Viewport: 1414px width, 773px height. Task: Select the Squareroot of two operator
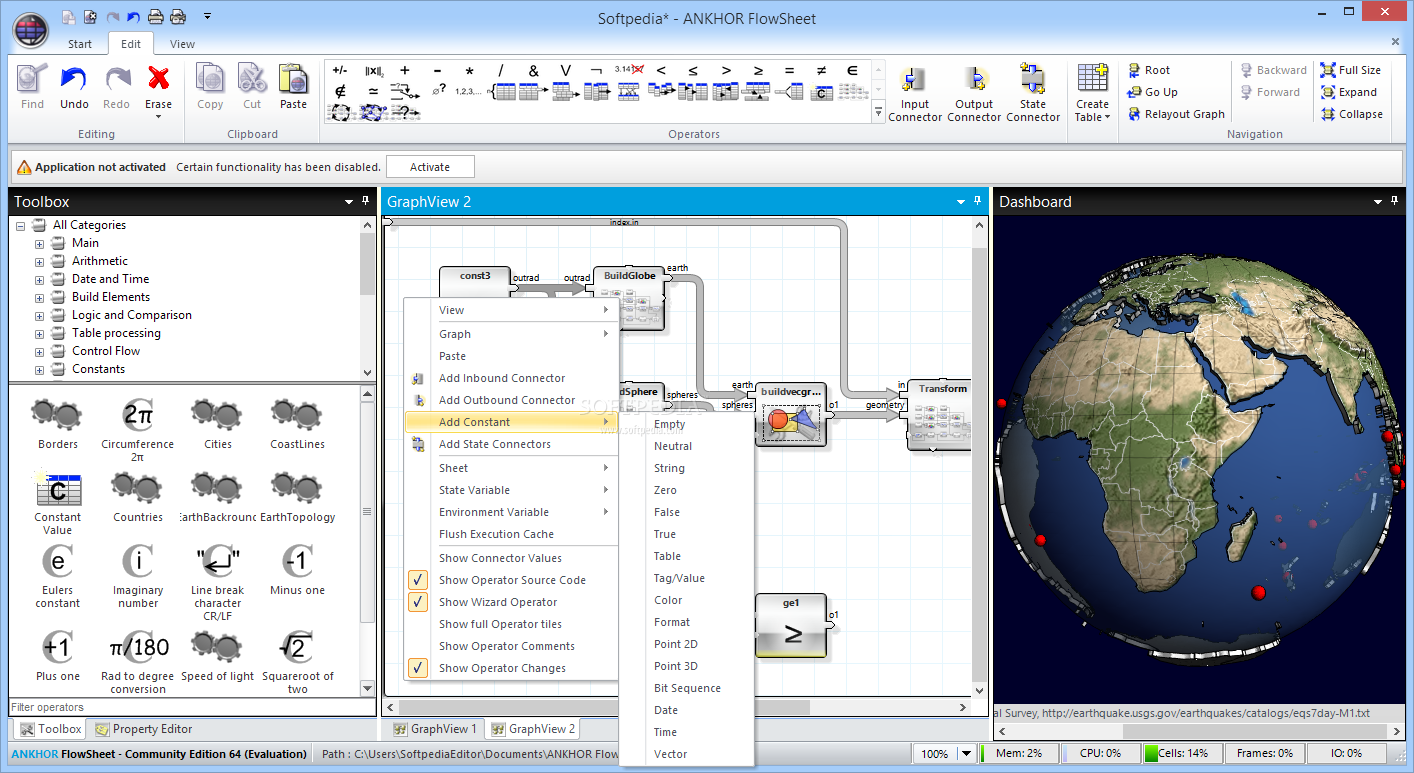pyautogui.click(x=297, y=647)
